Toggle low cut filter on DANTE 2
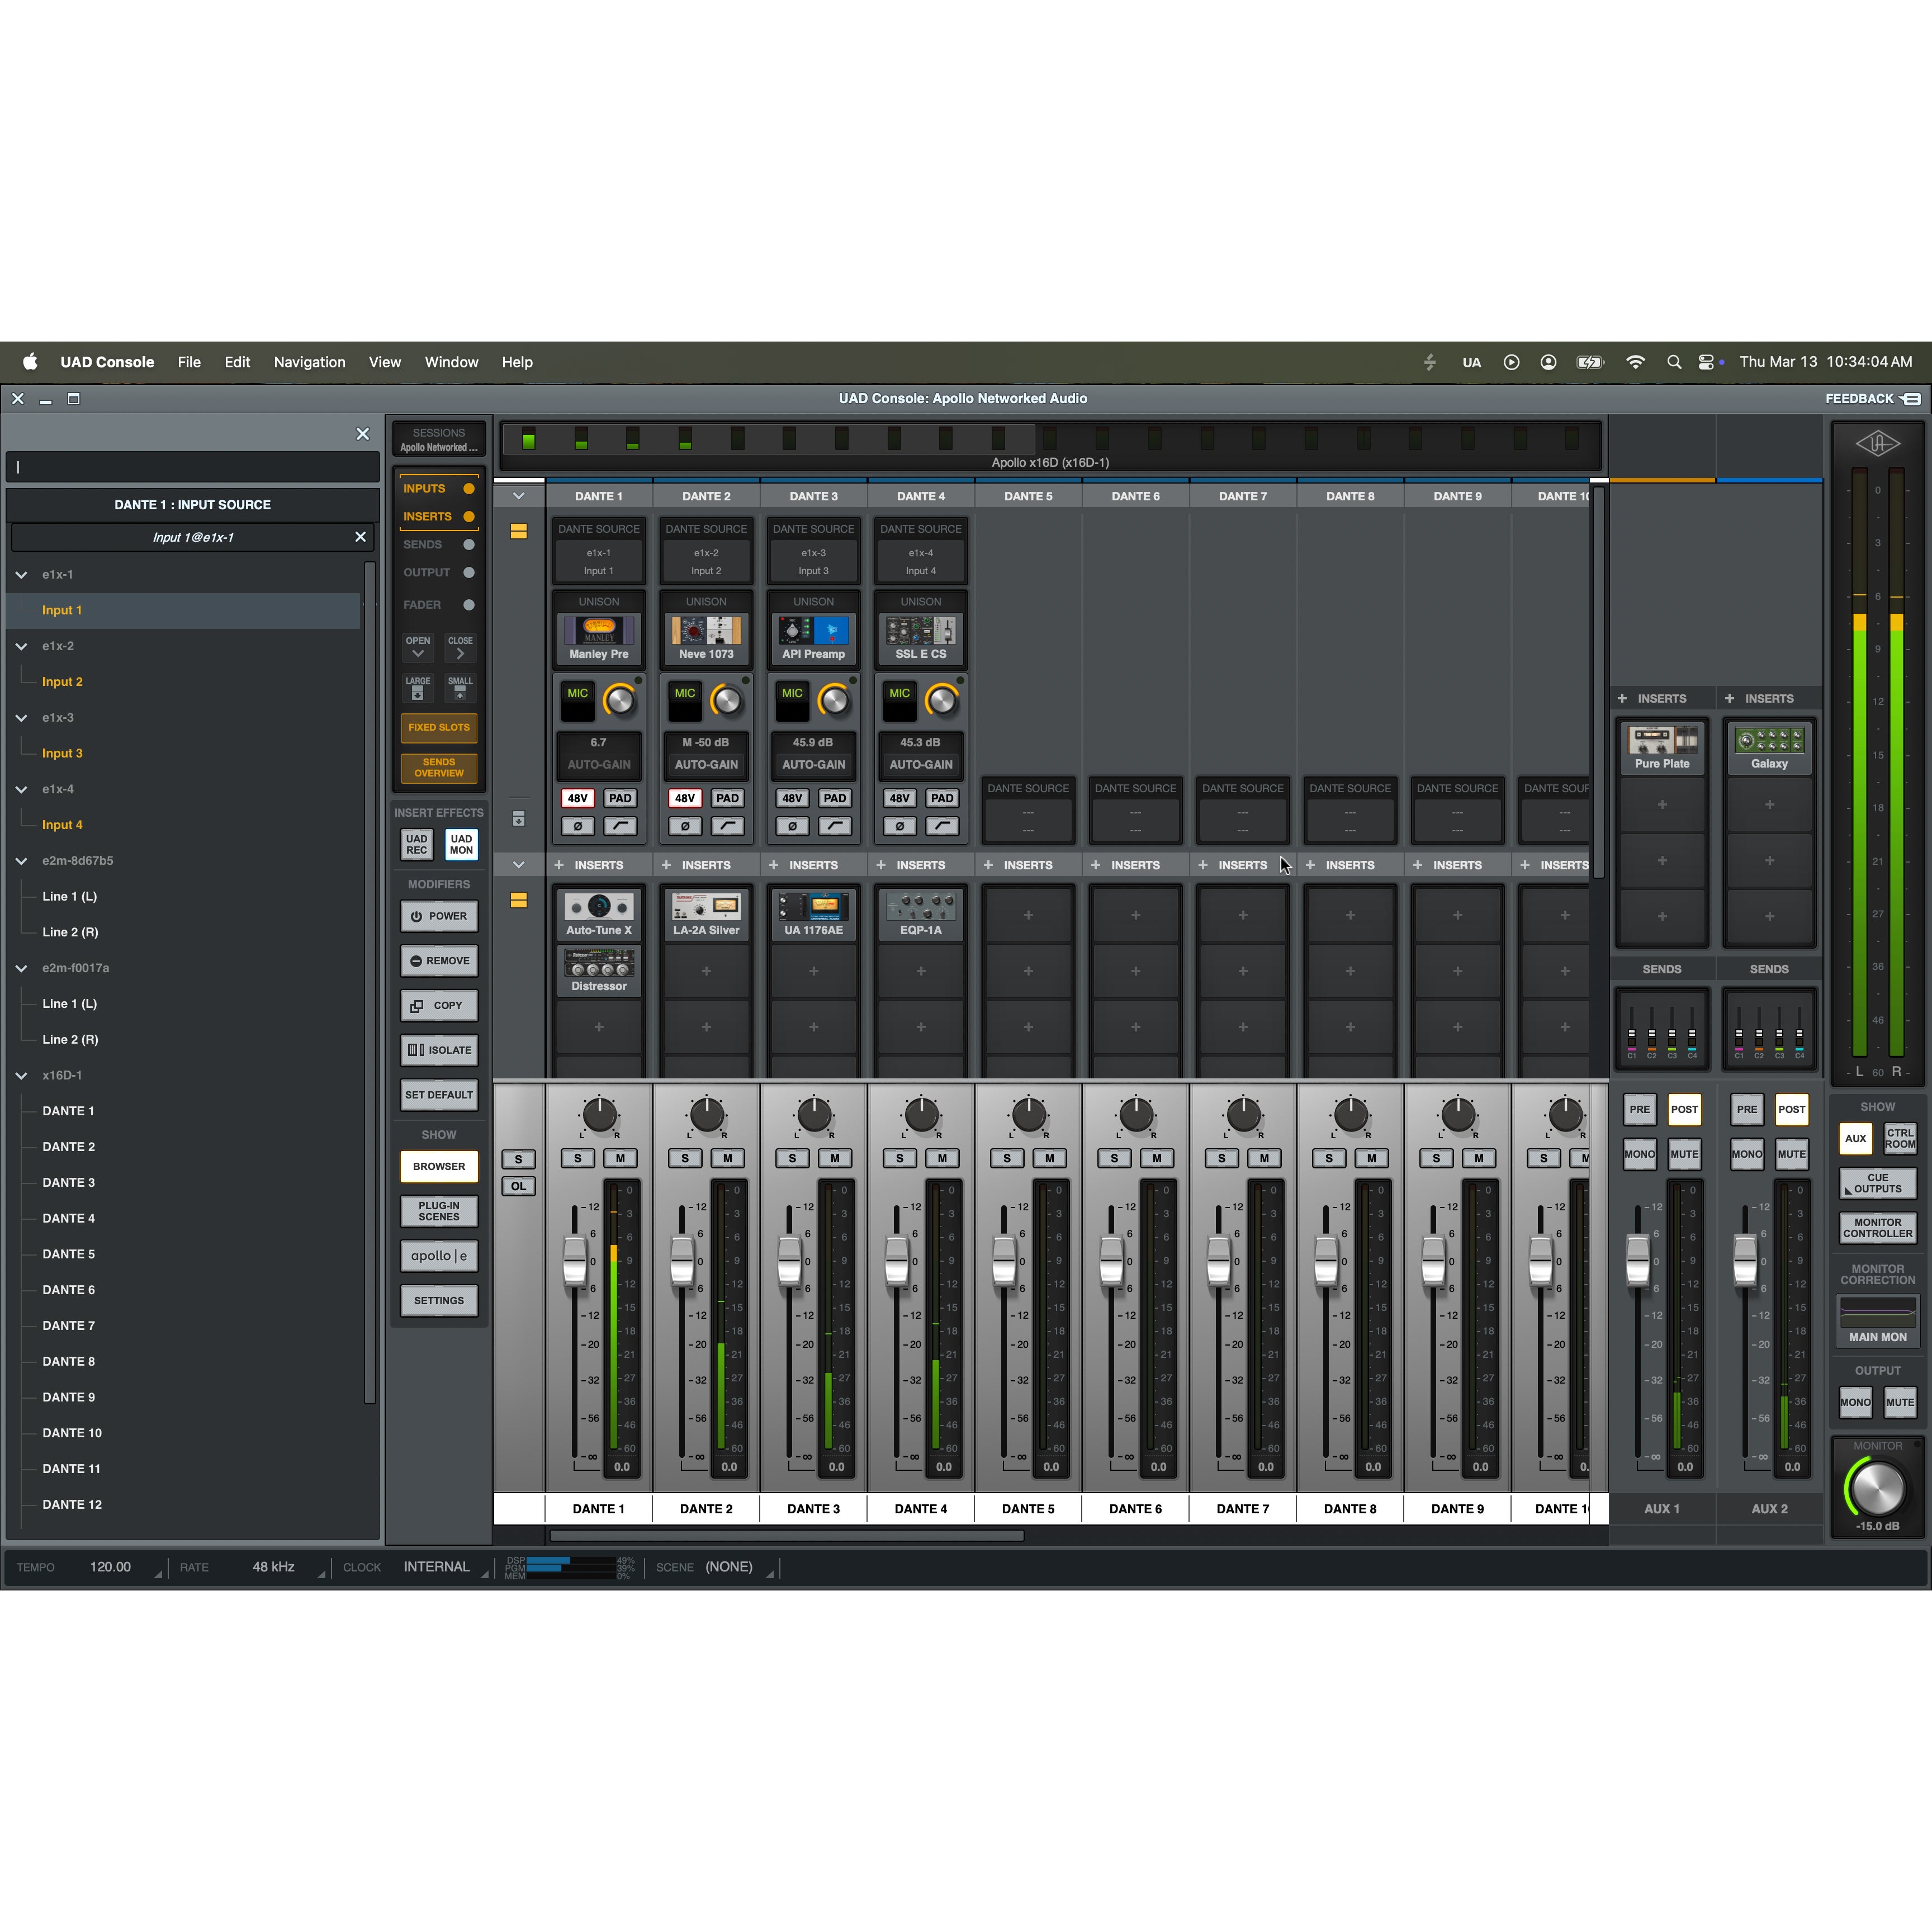 [x=727, y=826]
